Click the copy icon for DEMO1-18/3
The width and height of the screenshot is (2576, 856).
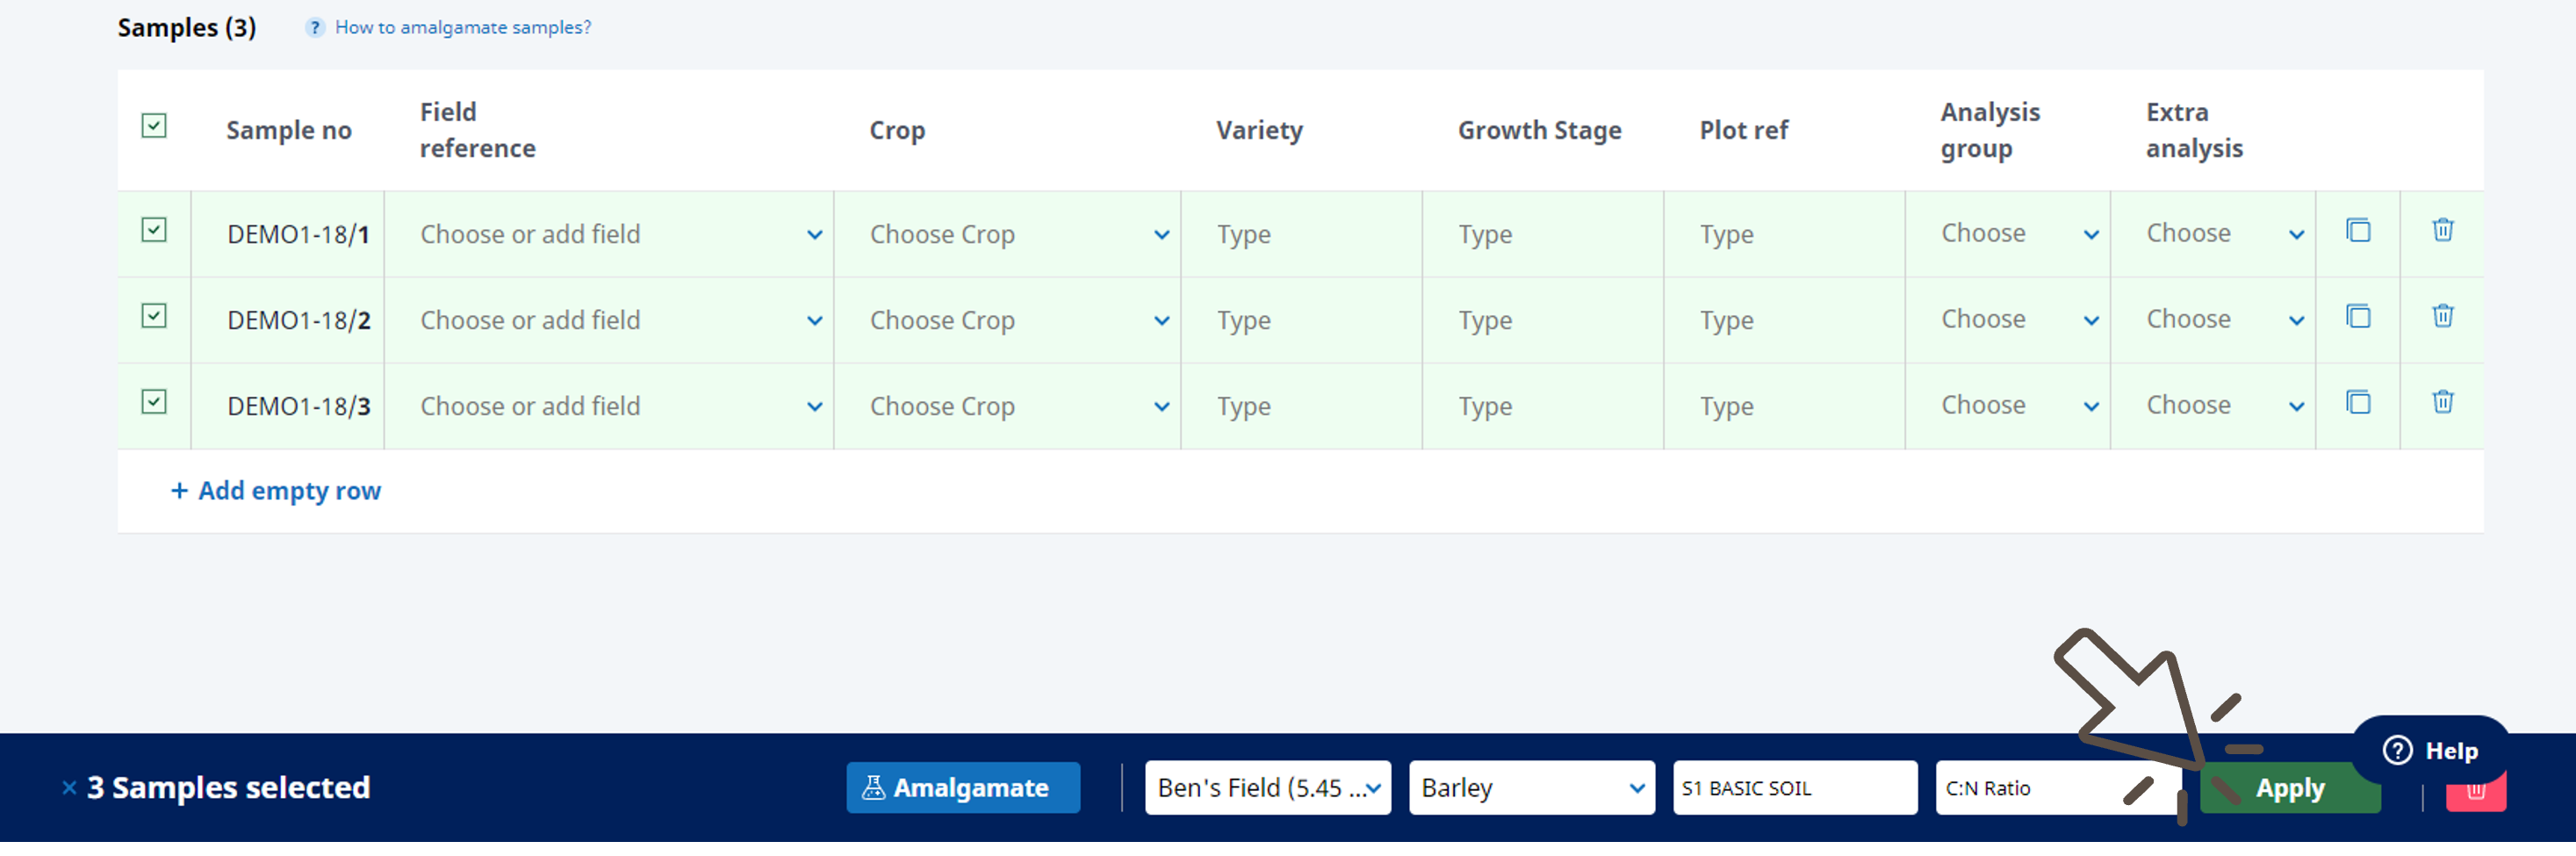tap(2358, 403)
